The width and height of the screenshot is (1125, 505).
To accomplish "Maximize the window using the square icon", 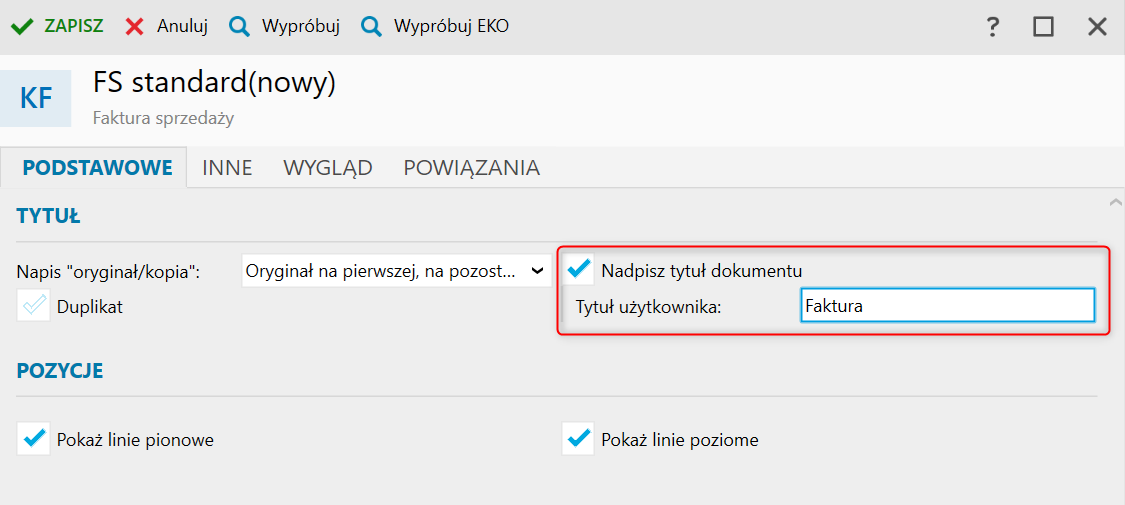I will [1043, 27].
